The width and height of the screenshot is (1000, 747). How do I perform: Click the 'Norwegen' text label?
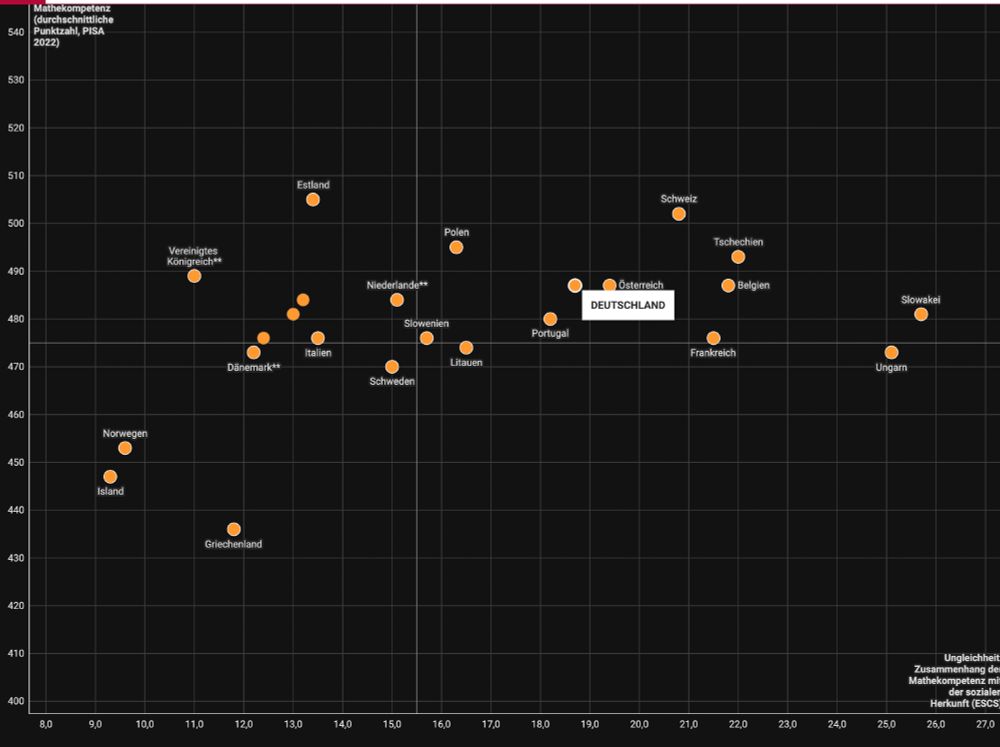click(x=125, y=434)
